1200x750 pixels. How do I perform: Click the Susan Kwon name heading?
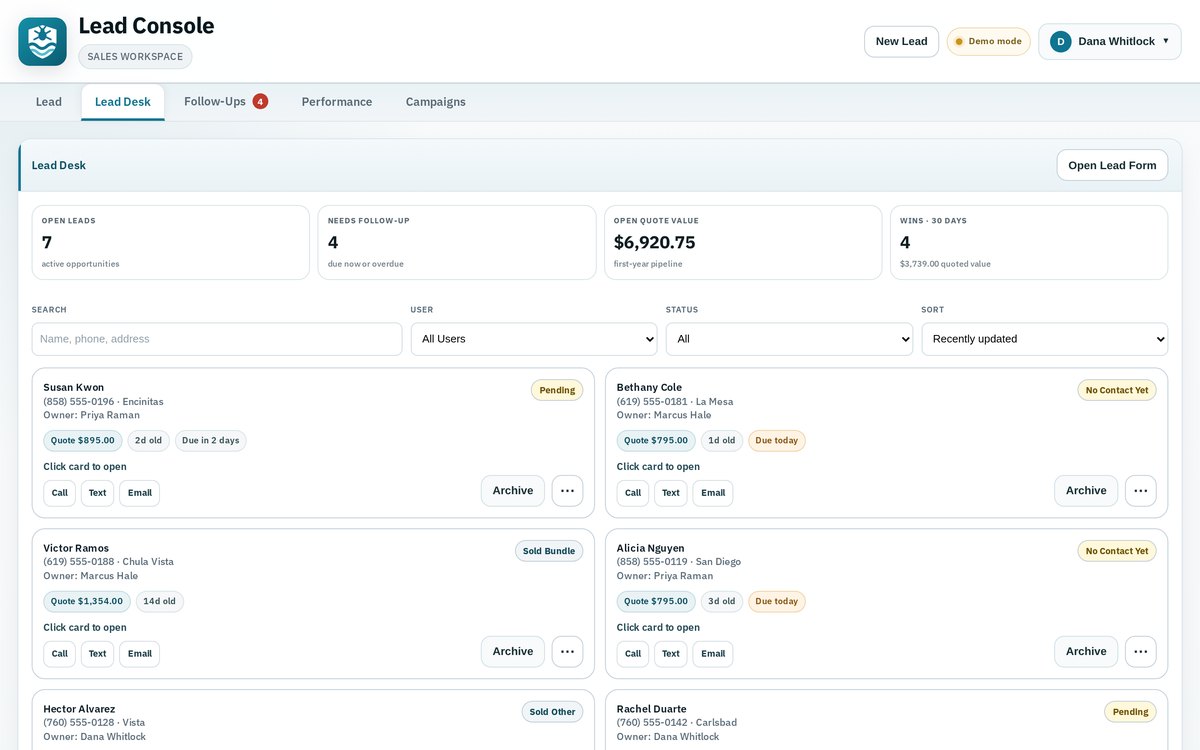73,388
